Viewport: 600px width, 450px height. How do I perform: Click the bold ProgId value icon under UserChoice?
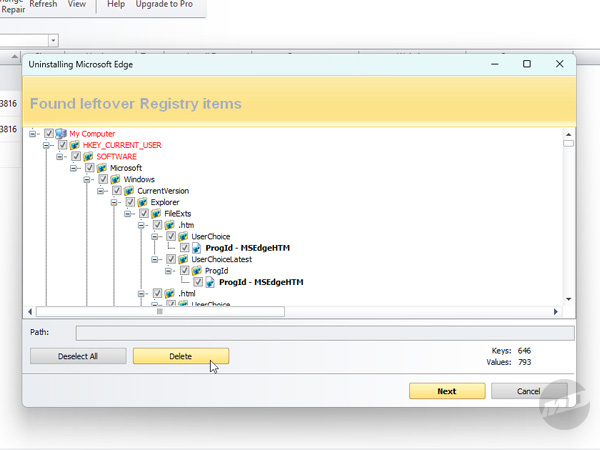pos(198,248)
